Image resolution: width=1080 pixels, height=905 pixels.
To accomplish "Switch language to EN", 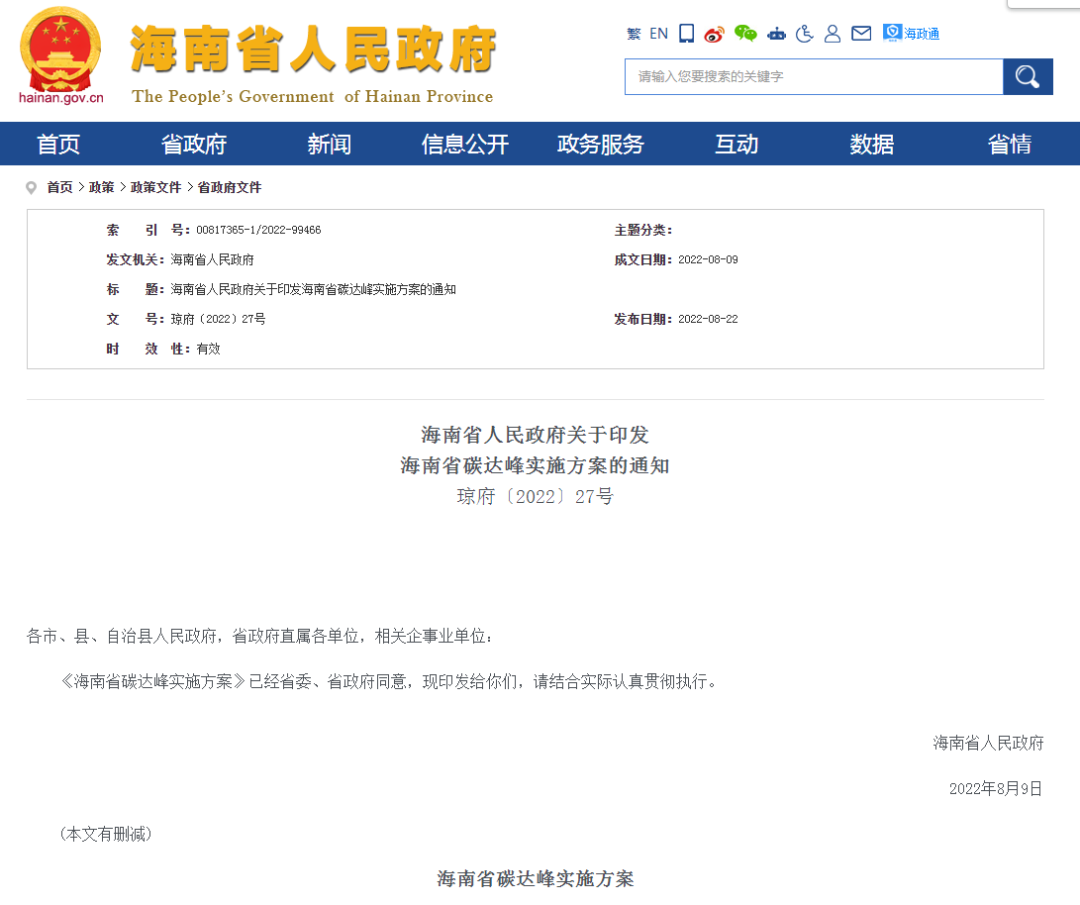I will click(658, 34).
